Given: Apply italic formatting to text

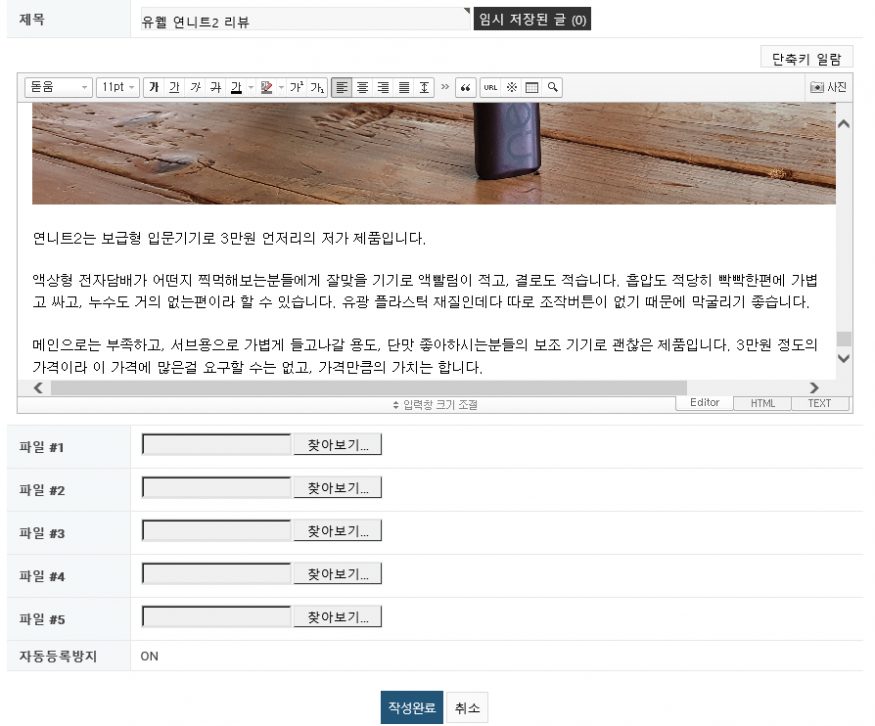Looking at the screenshot, I should click(195, 87).
